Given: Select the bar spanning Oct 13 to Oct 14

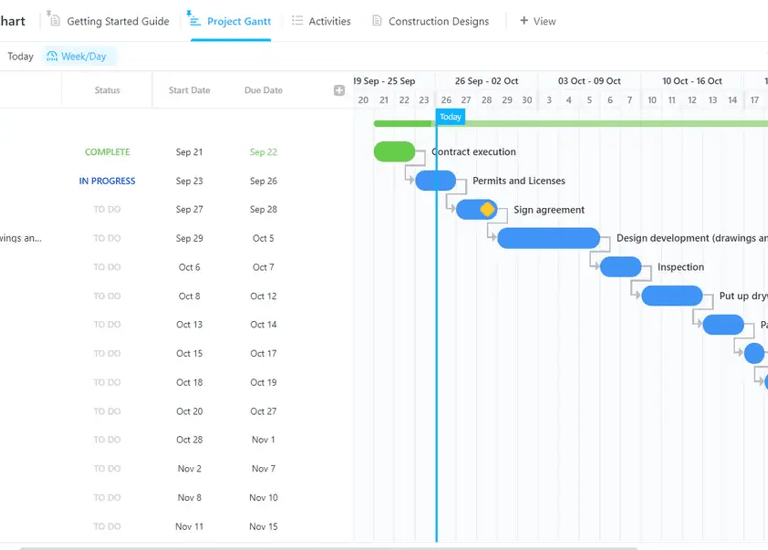Looking at the screenshot, I should click(723, 325).
